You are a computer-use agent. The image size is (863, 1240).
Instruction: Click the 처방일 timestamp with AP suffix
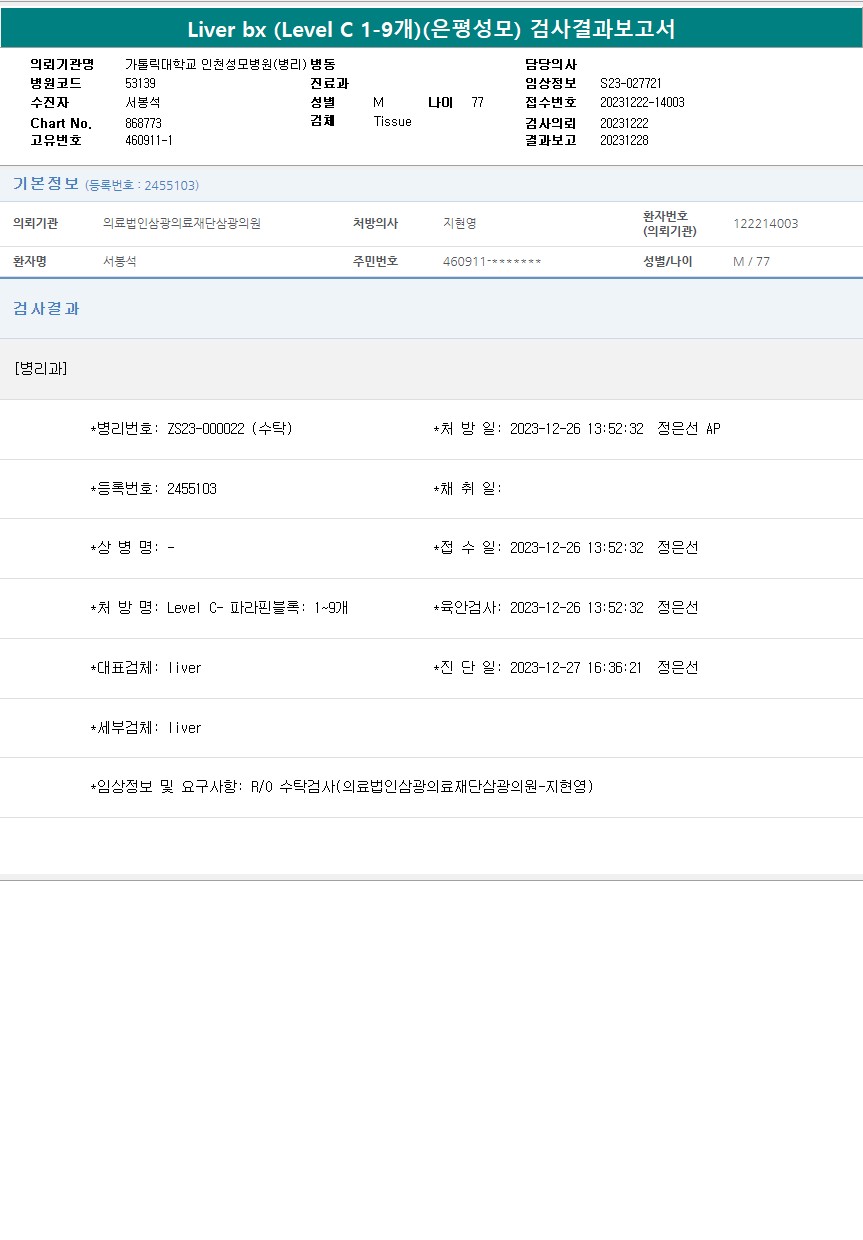coord(614,429)
